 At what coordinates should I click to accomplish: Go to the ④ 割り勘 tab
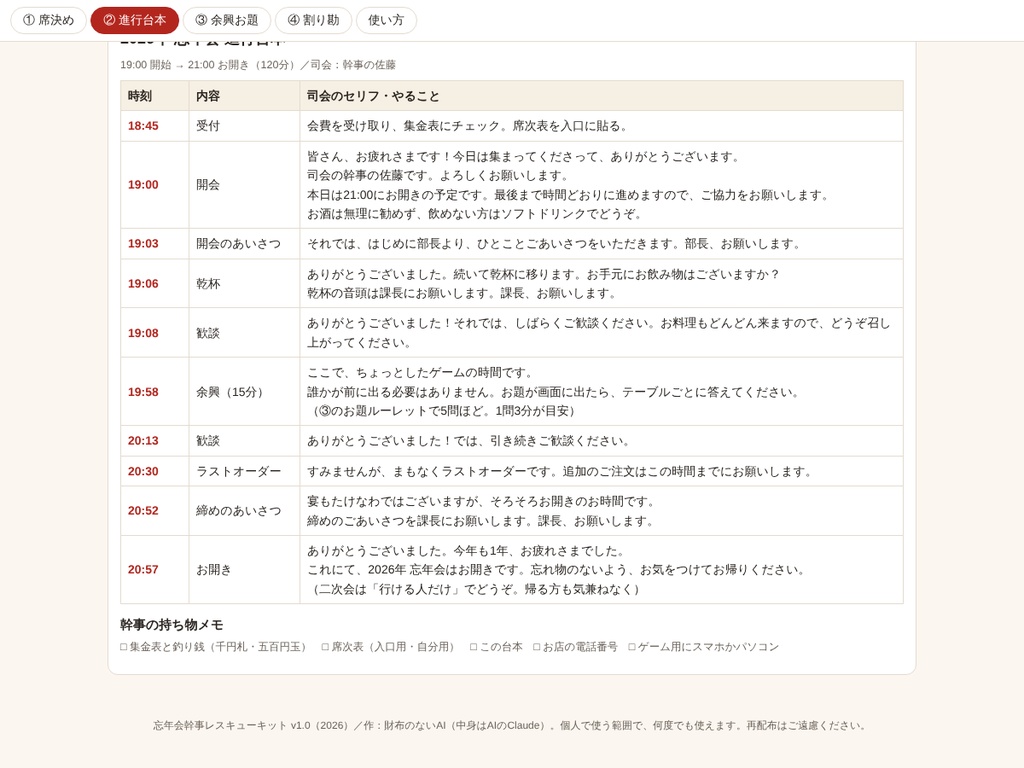[x=313, y=20]
